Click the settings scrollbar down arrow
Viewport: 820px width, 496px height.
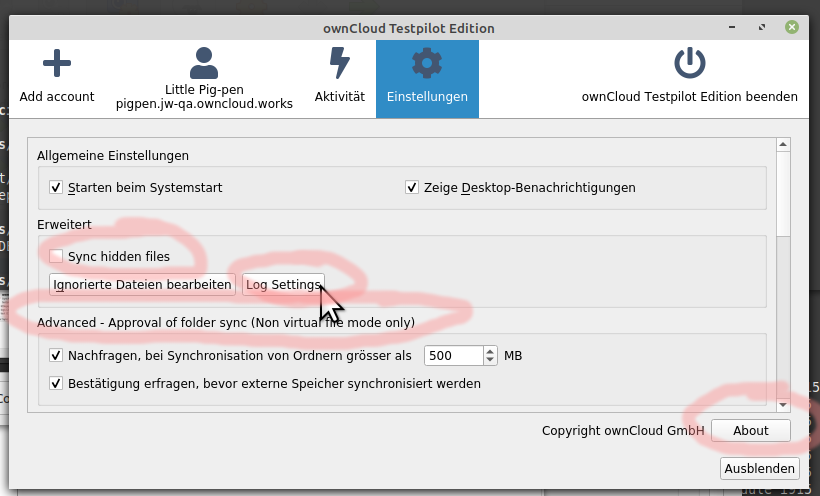pos(783,405)
